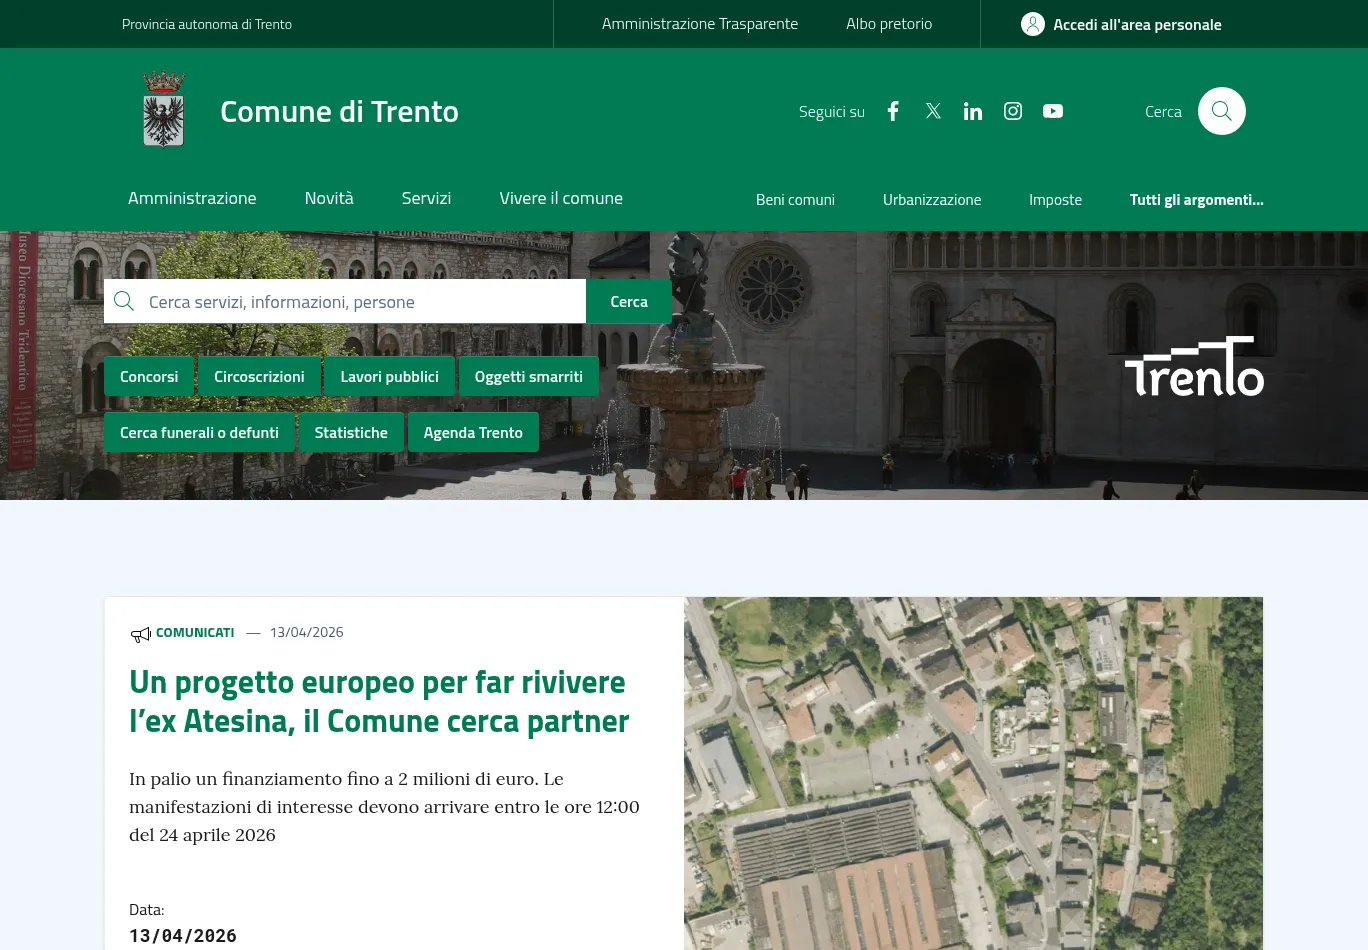
Task: Focus the Cerca servizi search field
Action: tap(360, 302)
